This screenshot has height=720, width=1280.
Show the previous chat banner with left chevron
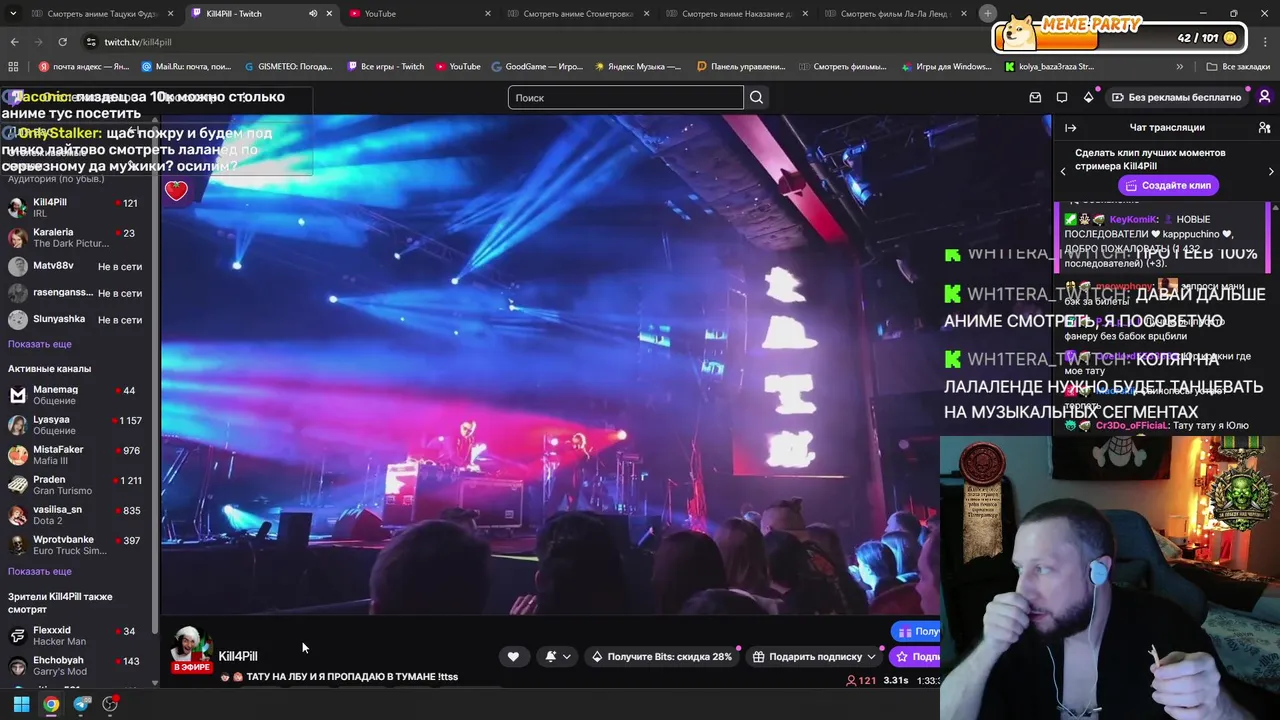[x=1063, y=171]
